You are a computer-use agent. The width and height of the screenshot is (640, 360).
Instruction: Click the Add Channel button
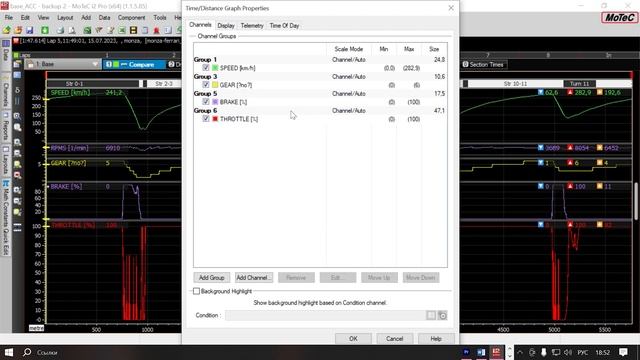tap(253, 278)
